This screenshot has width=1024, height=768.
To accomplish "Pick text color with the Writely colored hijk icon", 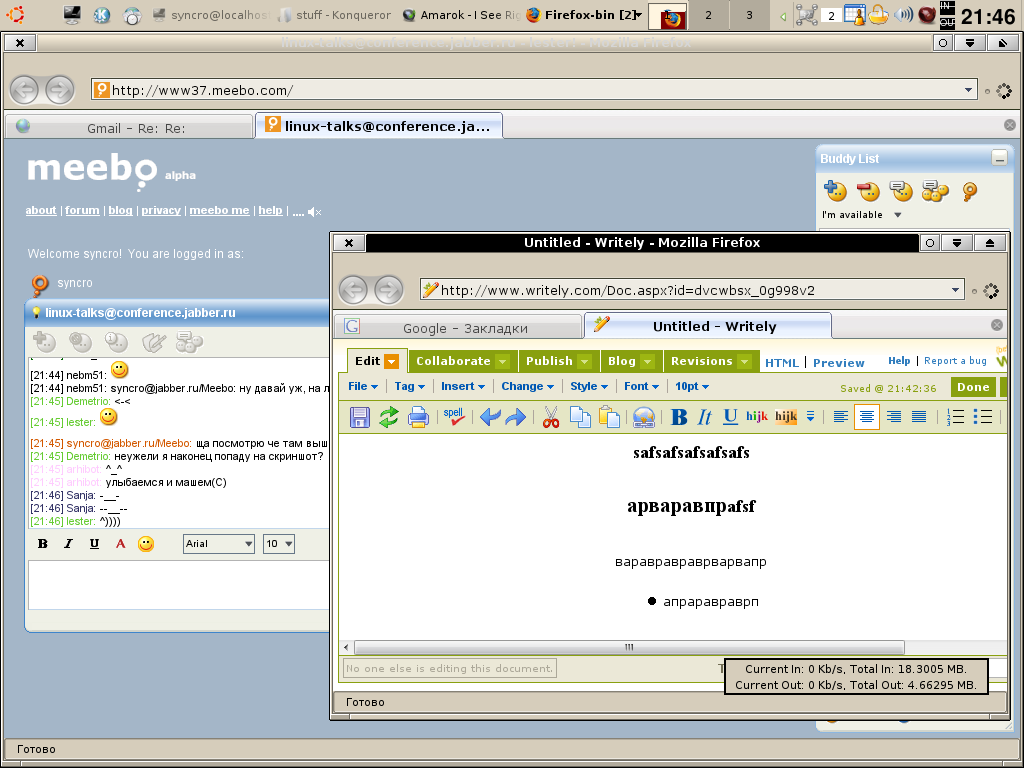I will [x=757, y=417].
